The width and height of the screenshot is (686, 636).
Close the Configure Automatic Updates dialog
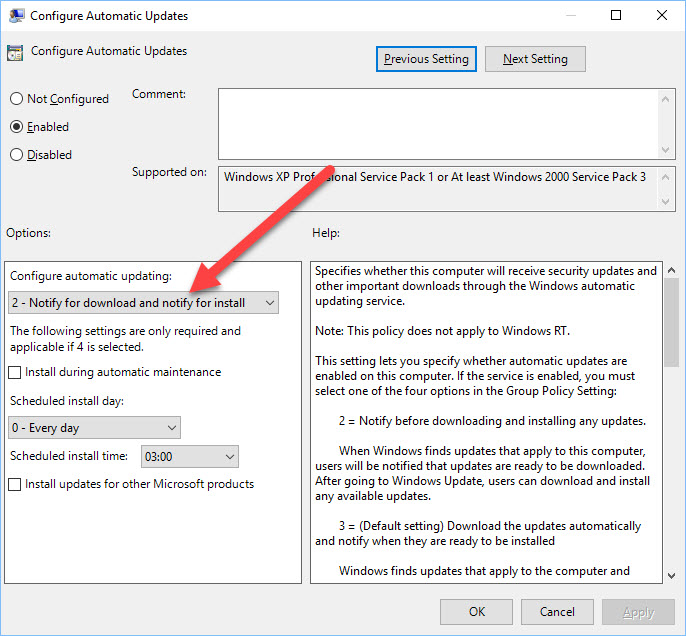pos(661,16)
